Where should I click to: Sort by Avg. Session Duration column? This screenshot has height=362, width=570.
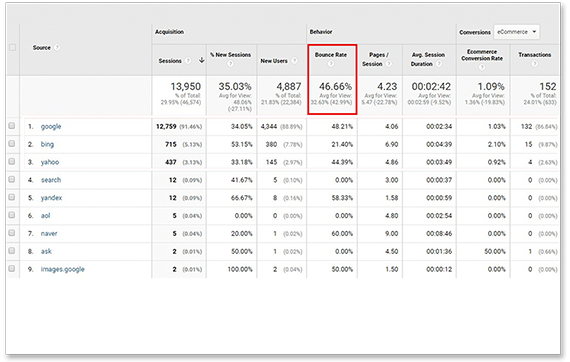[x=428, y=59]
